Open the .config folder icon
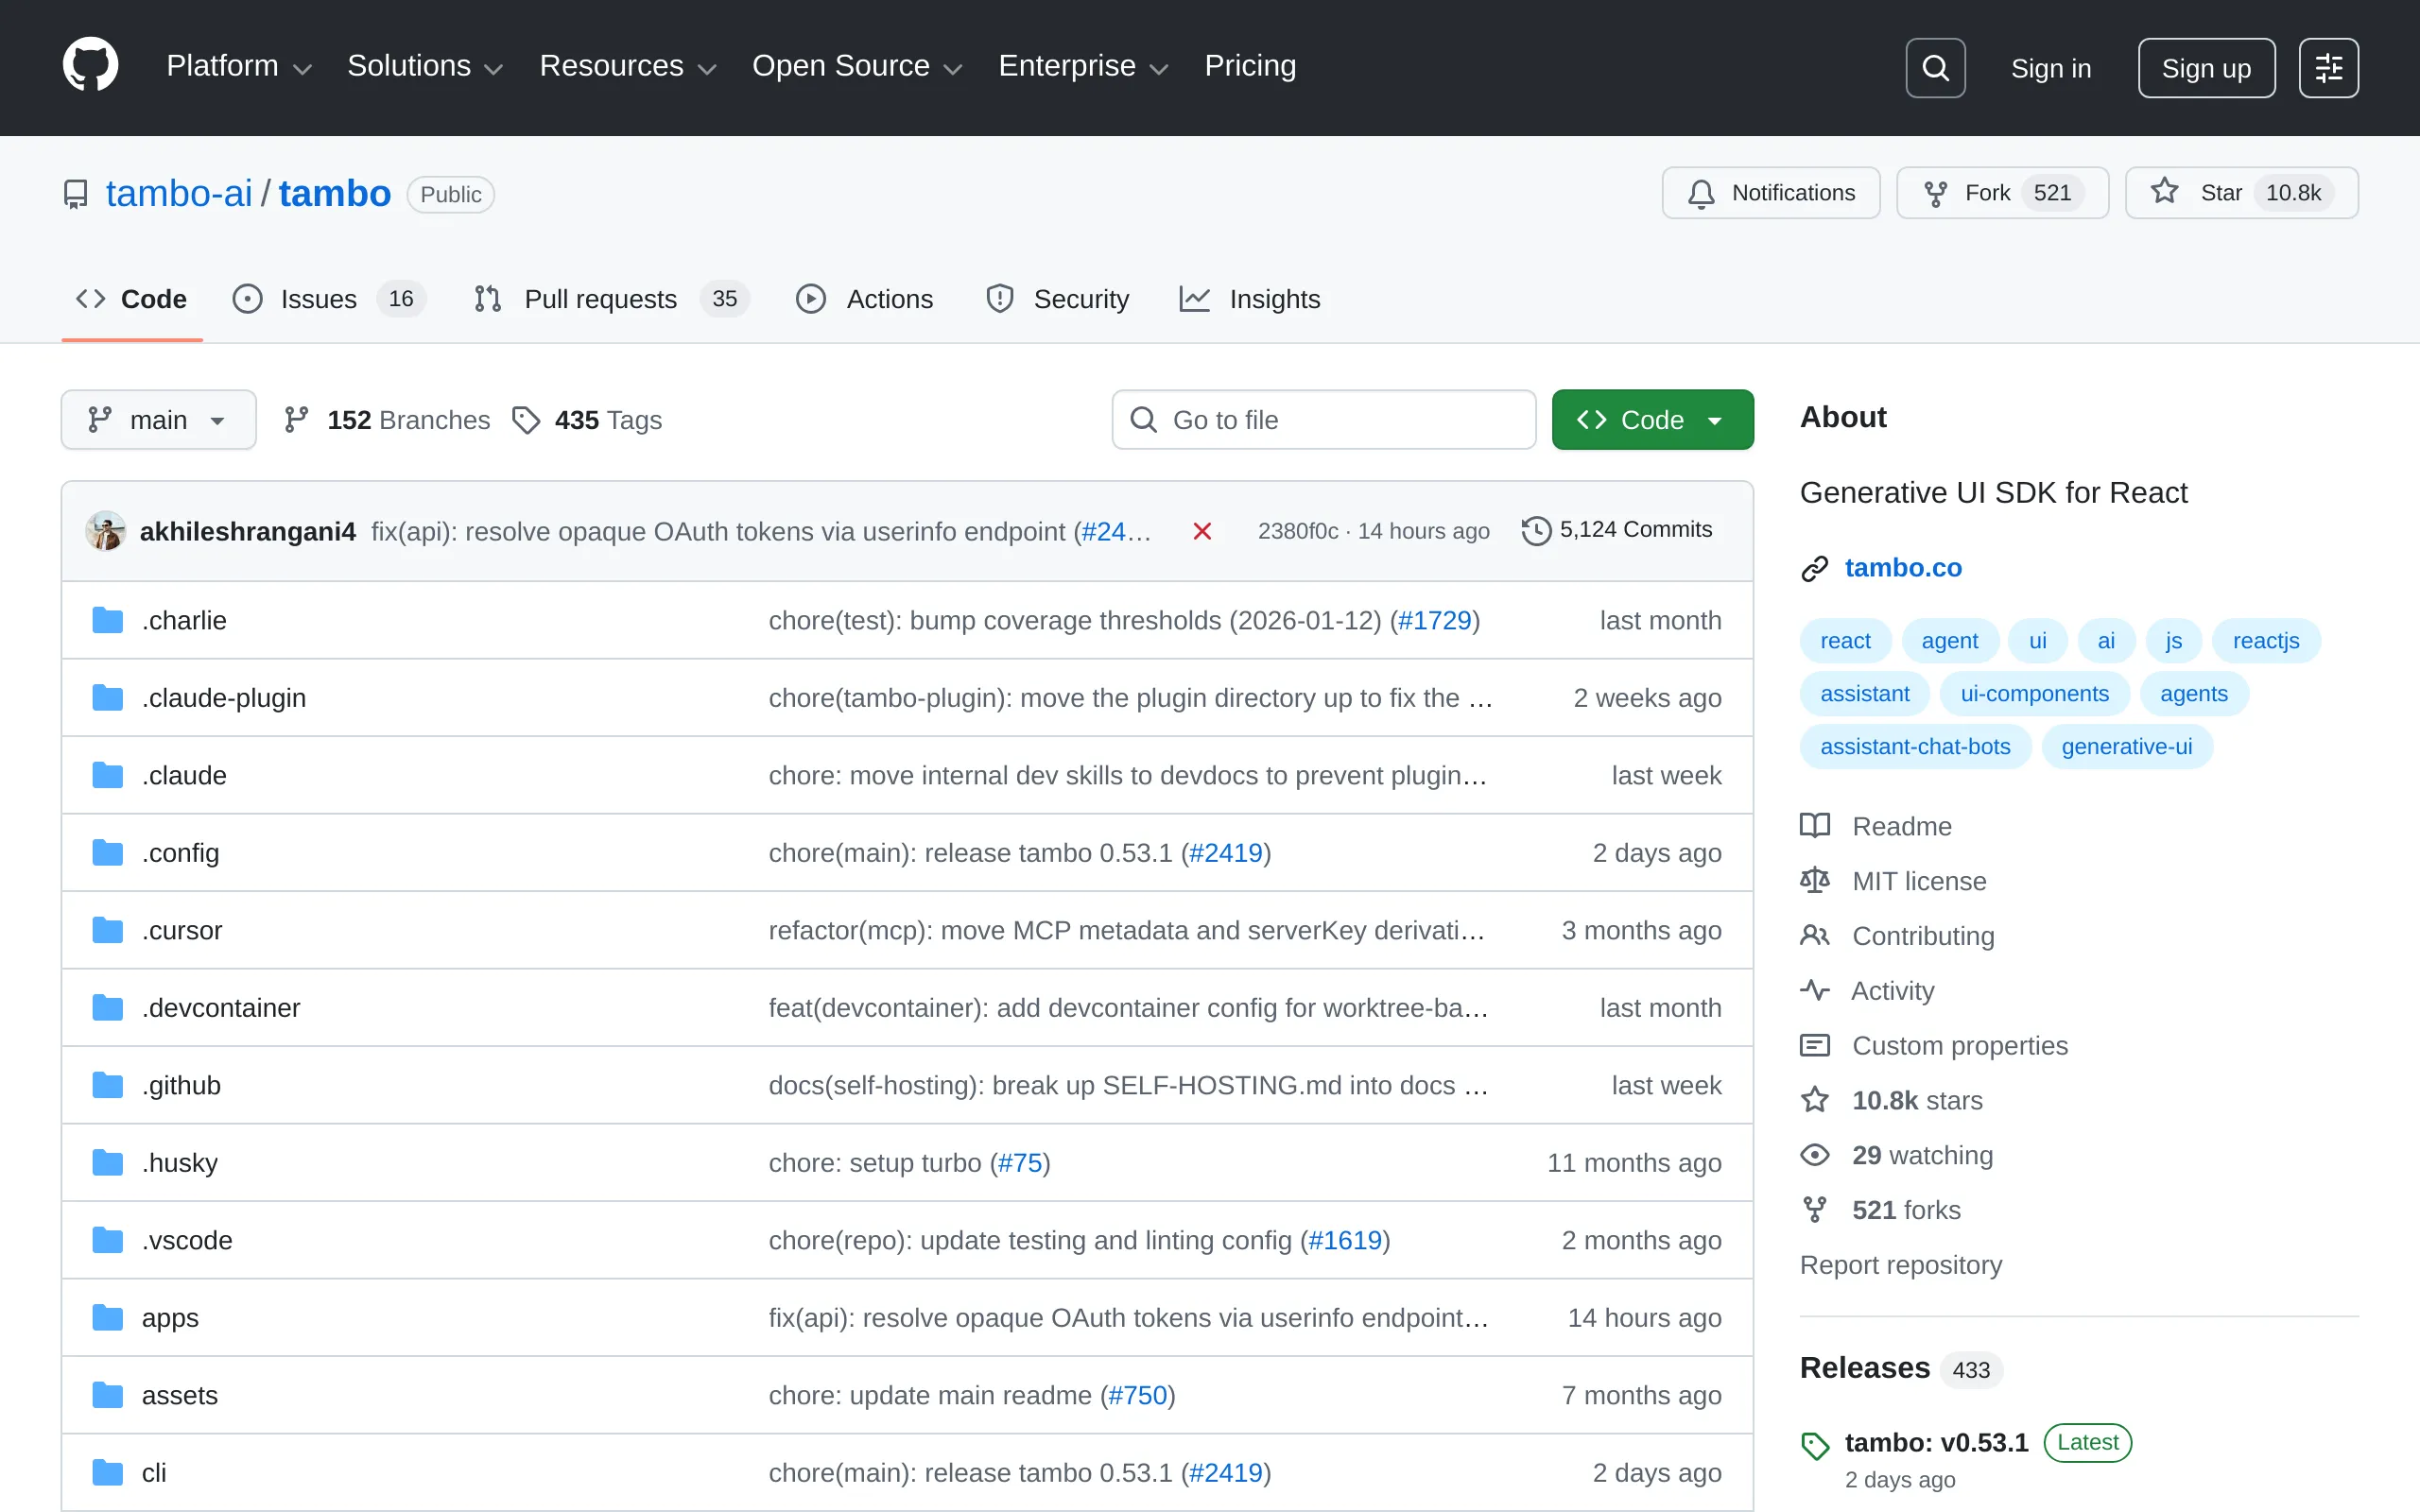The image size is (2420, 1512). coord(106,851)
